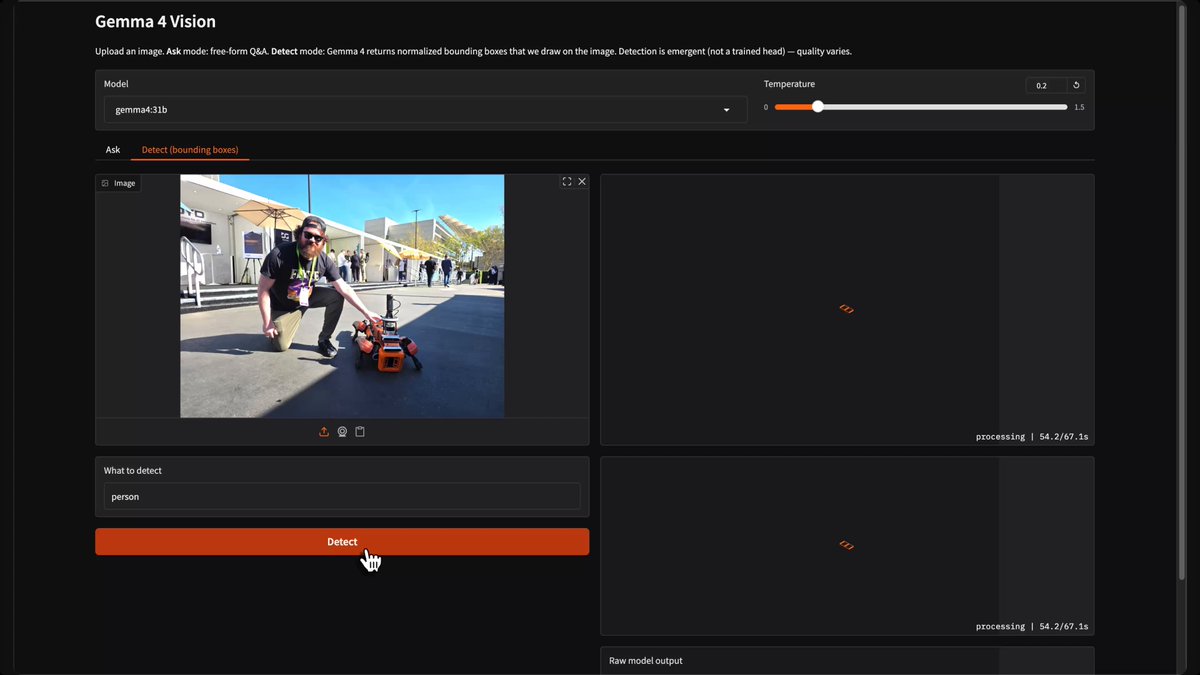Select the gemma4:31b model combo box
1200x675 pixels.
pyautogui.click(x=425, y=110)
